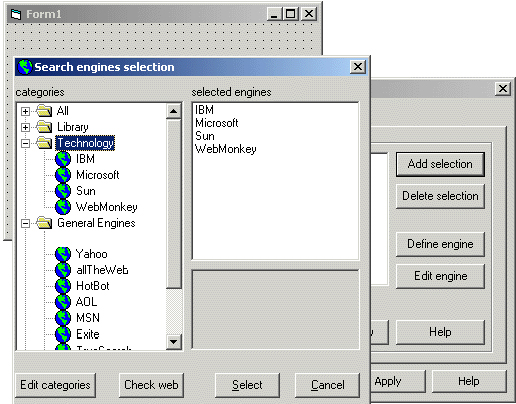Select the All tree label
This screenshot has height=404, width=516.
click(63, 111)
